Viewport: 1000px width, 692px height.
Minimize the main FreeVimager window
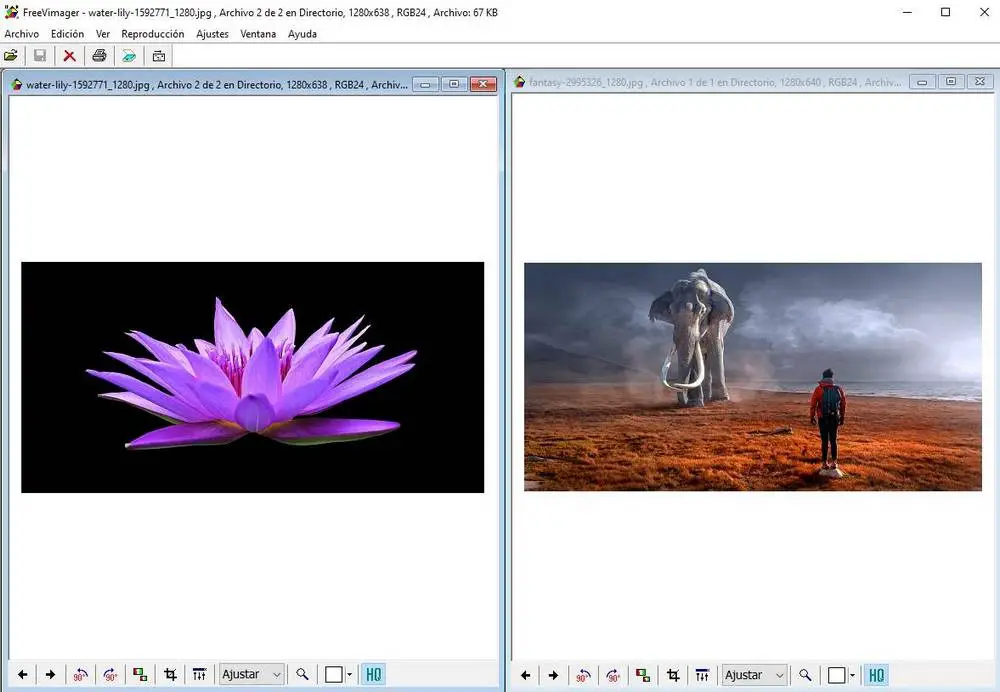tap(908, 12)
